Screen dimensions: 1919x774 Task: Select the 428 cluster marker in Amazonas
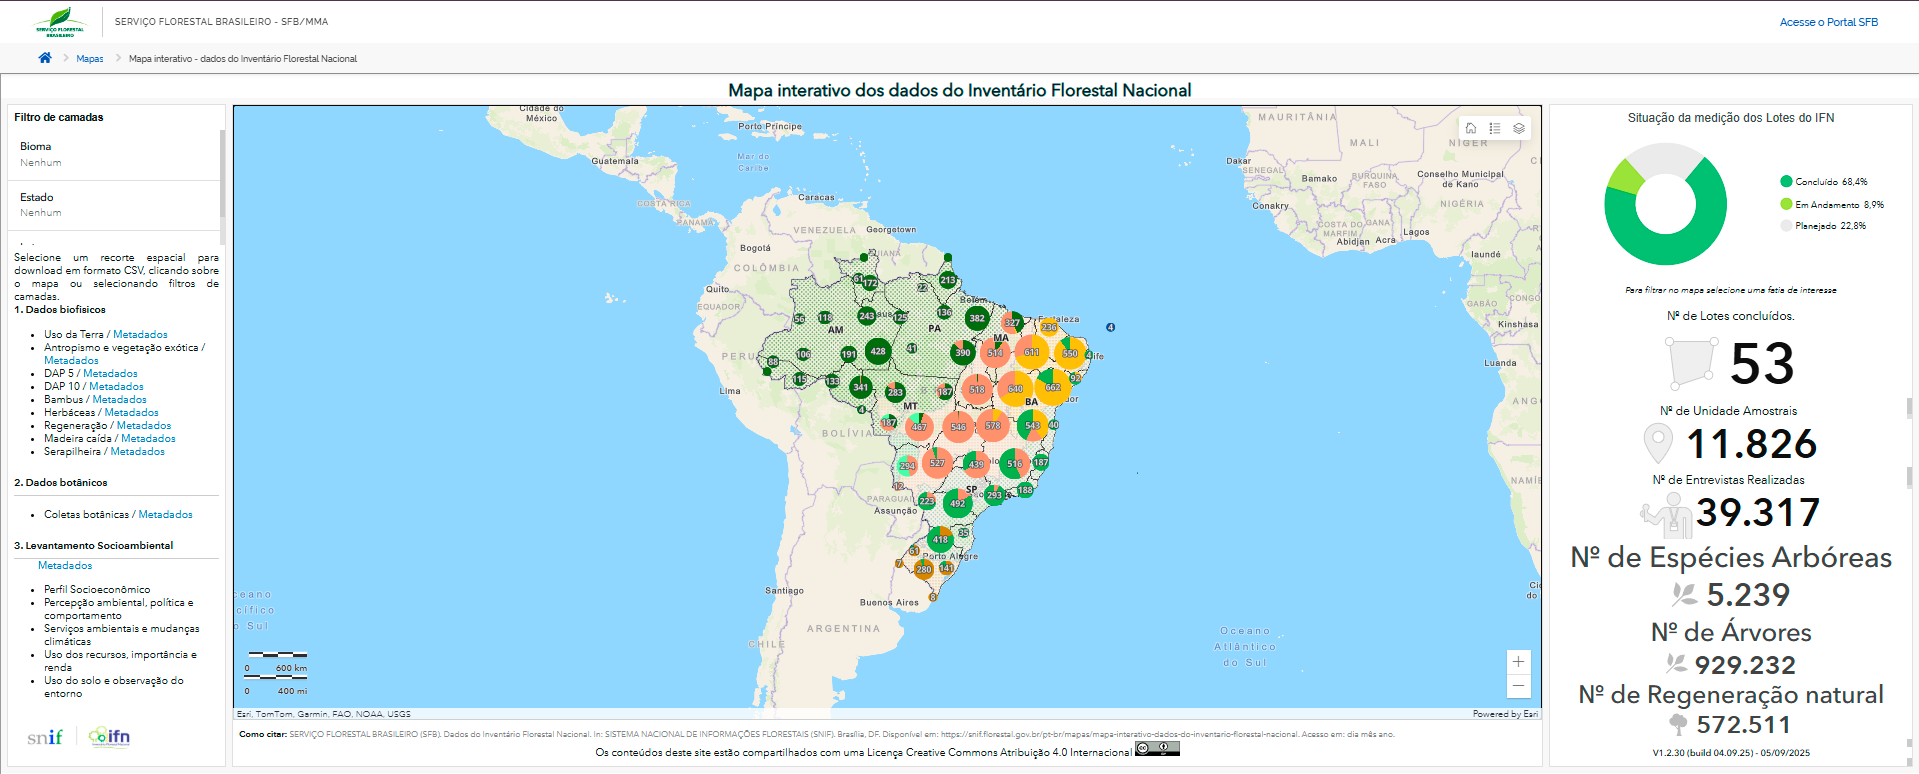click(x=878, y=351)
